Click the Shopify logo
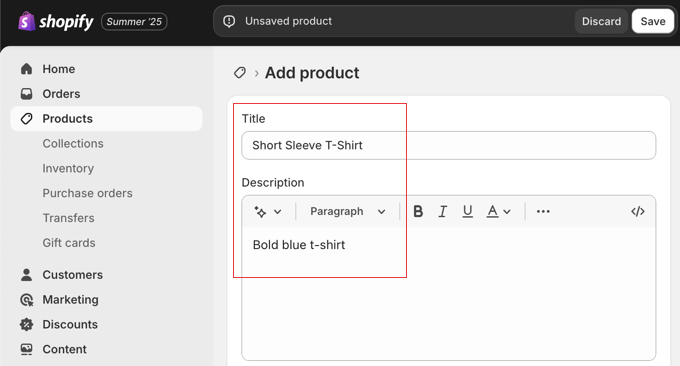The image size is (680, 366). [x=56, y=21]
